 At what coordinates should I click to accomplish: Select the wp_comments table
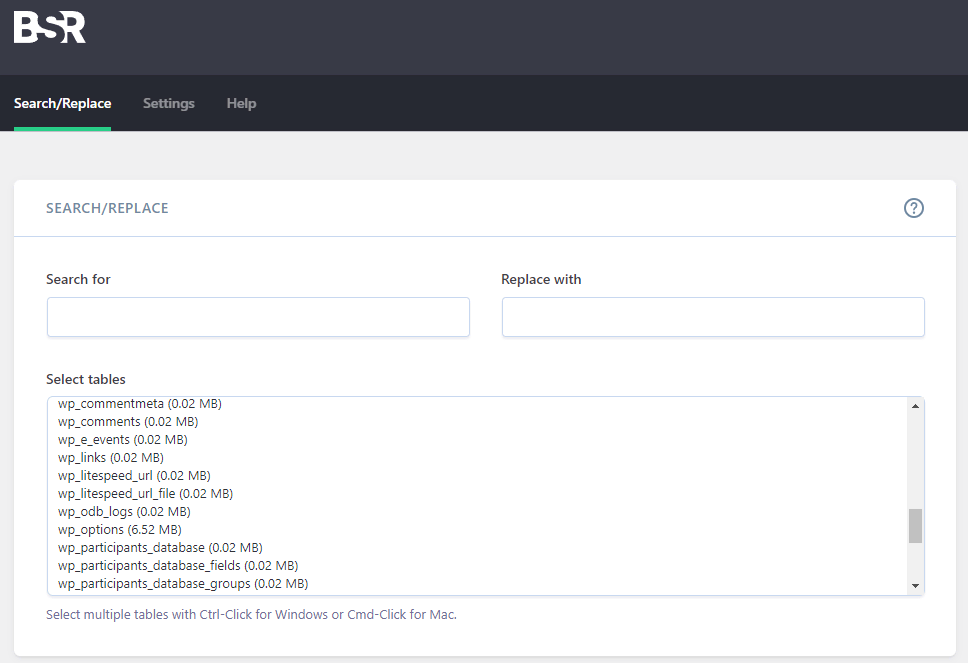(x=477, y=422)
